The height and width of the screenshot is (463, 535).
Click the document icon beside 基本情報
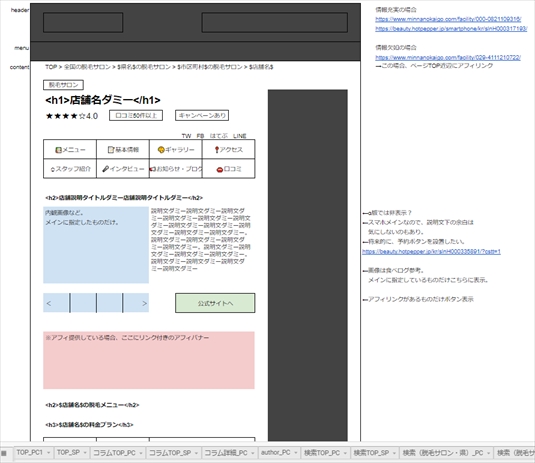[x=111, y=150]
